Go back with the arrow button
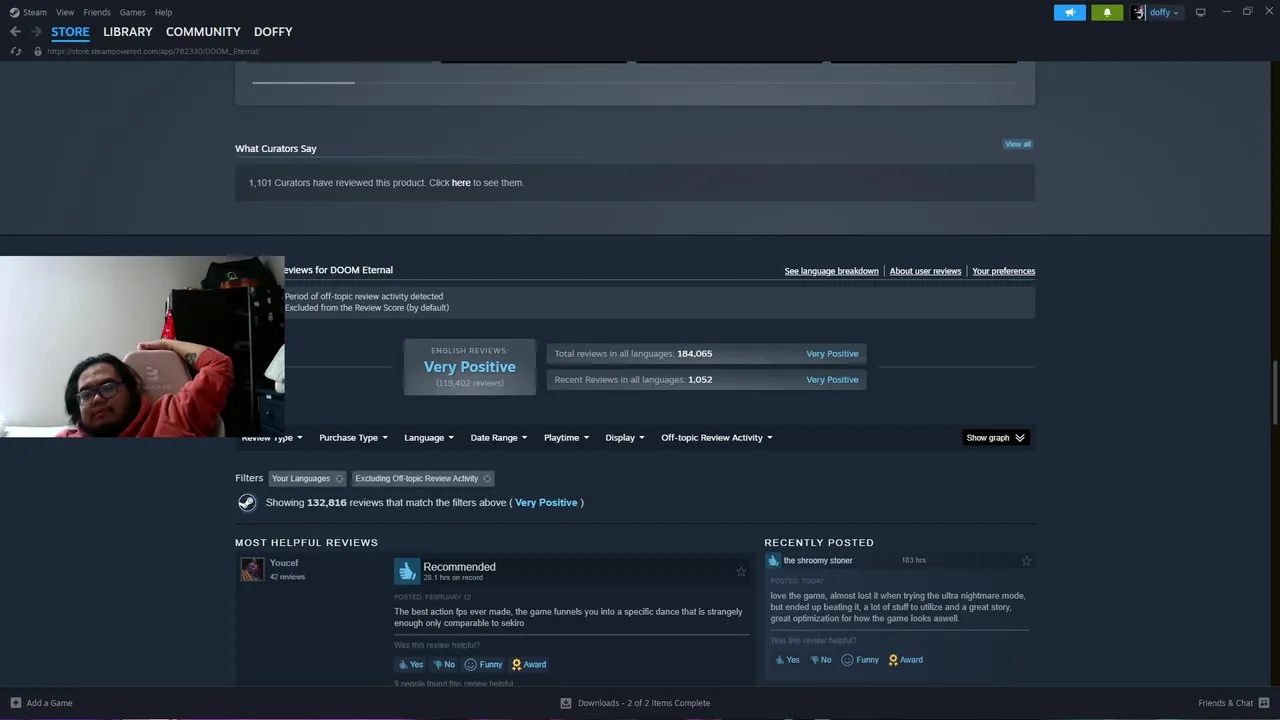This screenshot has width=1280, height=720. (15, 32)
